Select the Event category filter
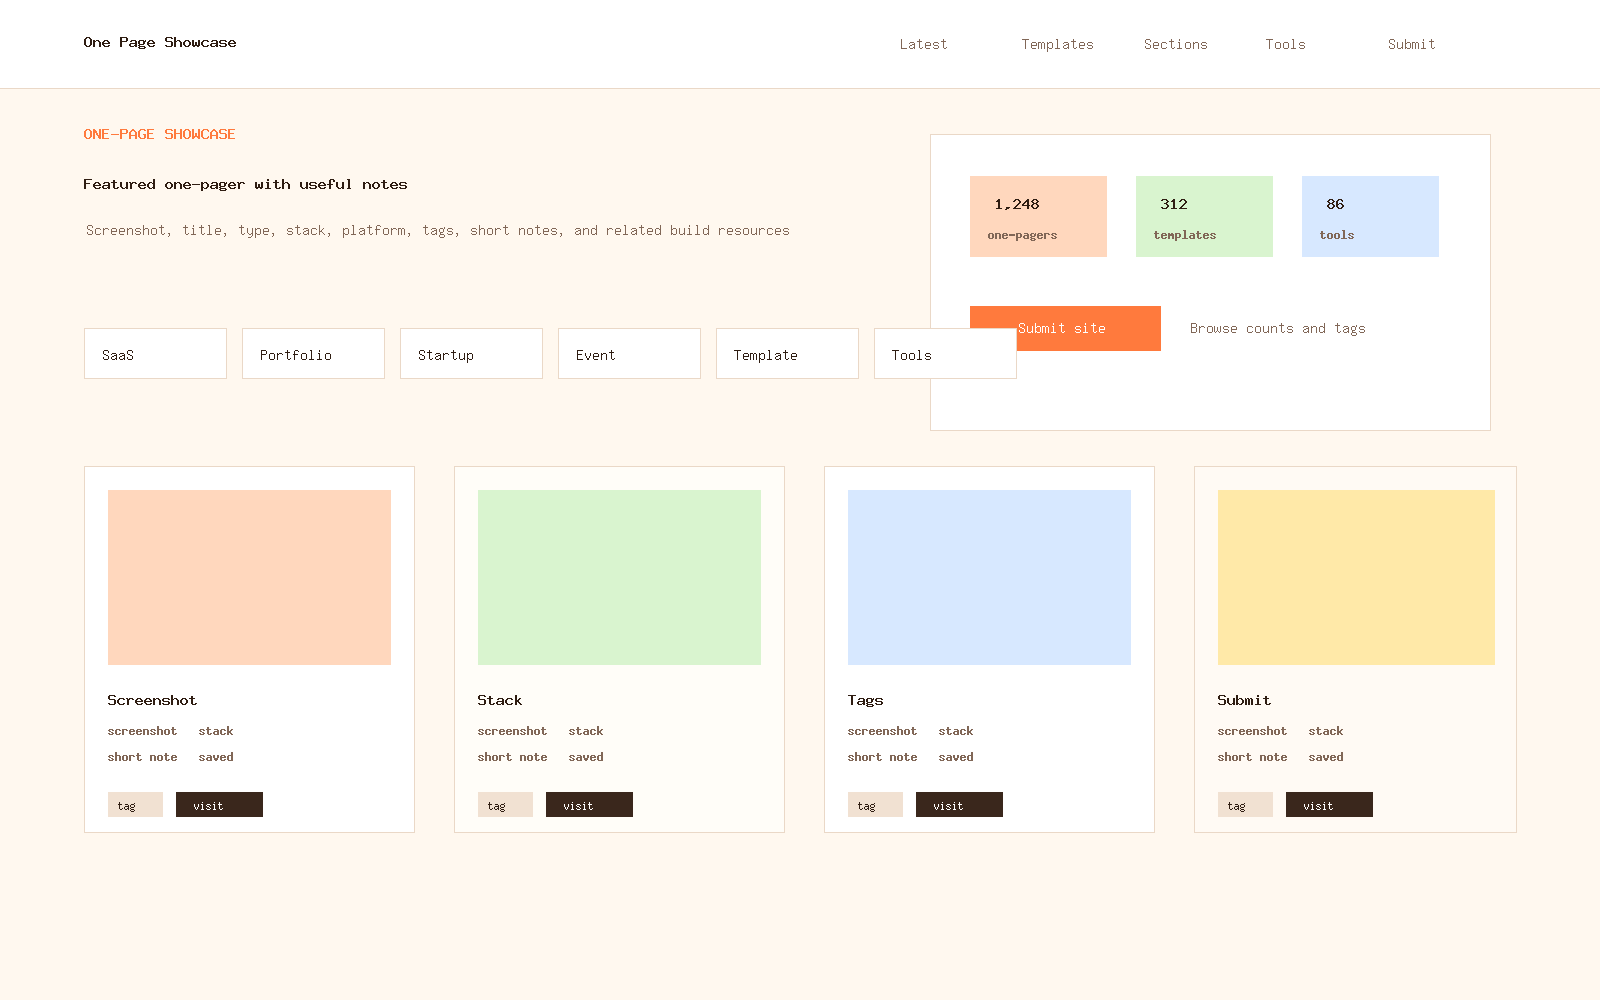 (x=629, y=354)
